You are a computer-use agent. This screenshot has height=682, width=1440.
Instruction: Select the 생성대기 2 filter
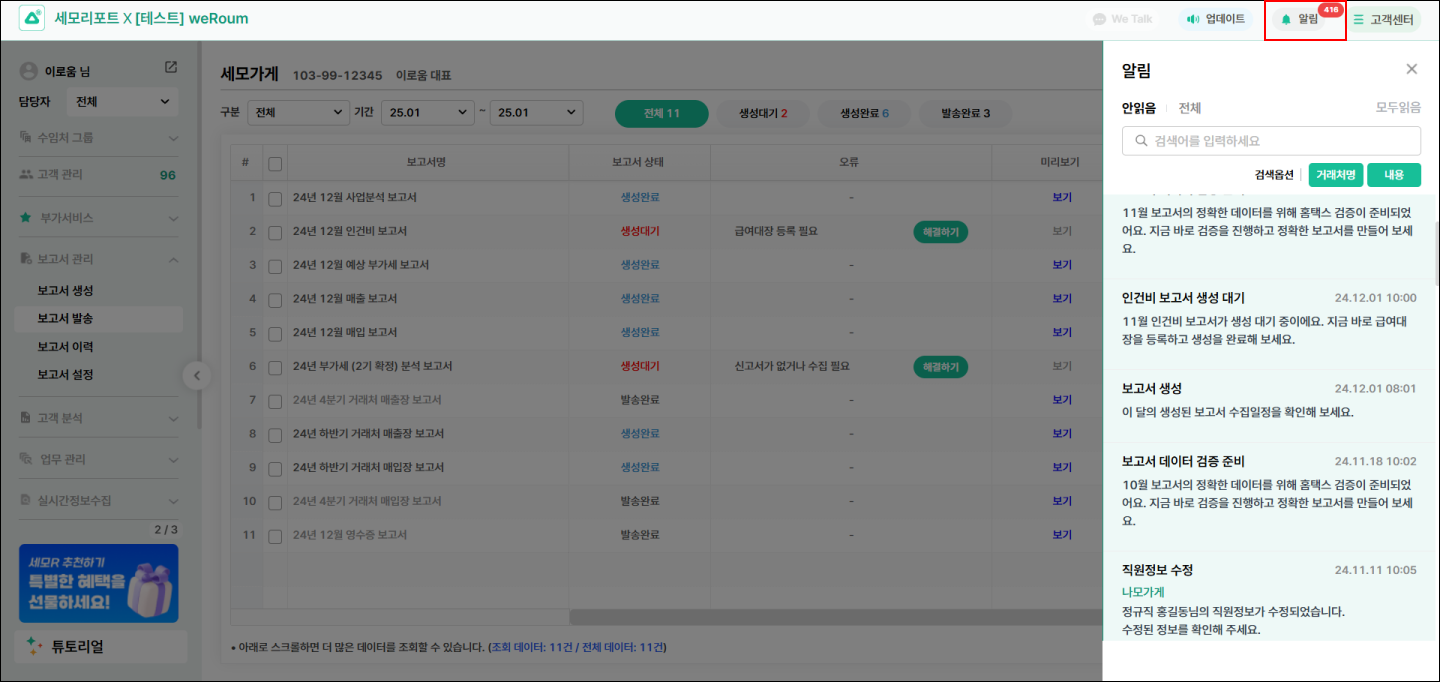tap(763, 113)
